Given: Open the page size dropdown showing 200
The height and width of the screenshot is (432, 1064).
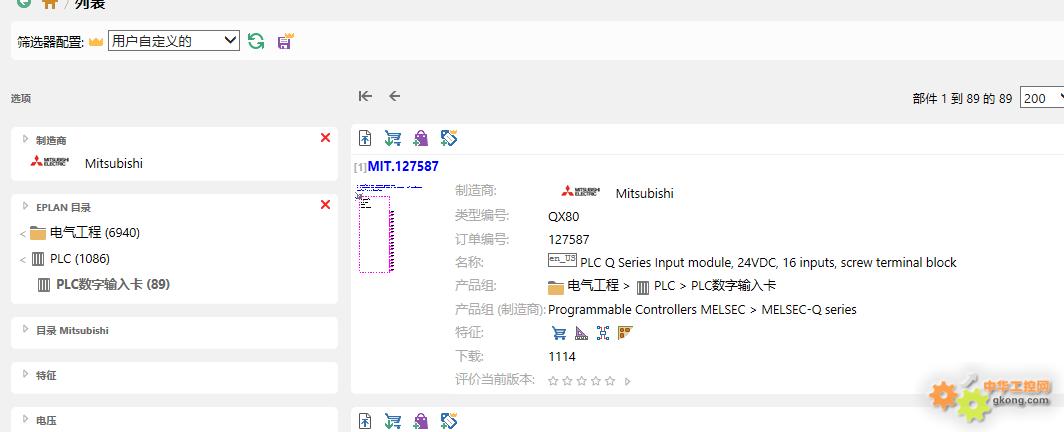Looking at the screenshot, I should [x=1042, y=98].
